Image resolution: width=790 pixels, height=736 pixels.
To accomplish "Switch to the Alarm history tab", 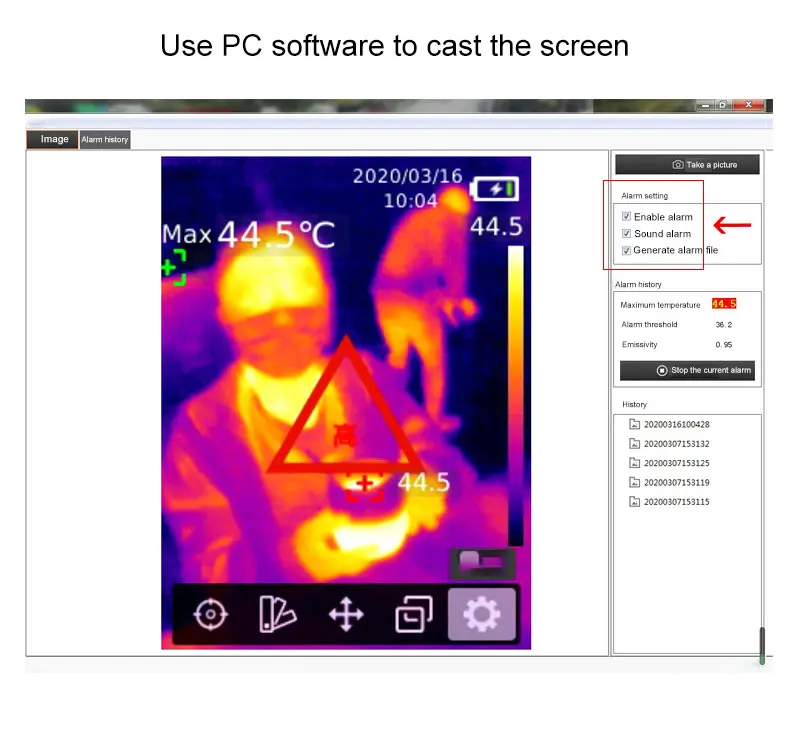I will pyautogui.click(x=105, y=140).
